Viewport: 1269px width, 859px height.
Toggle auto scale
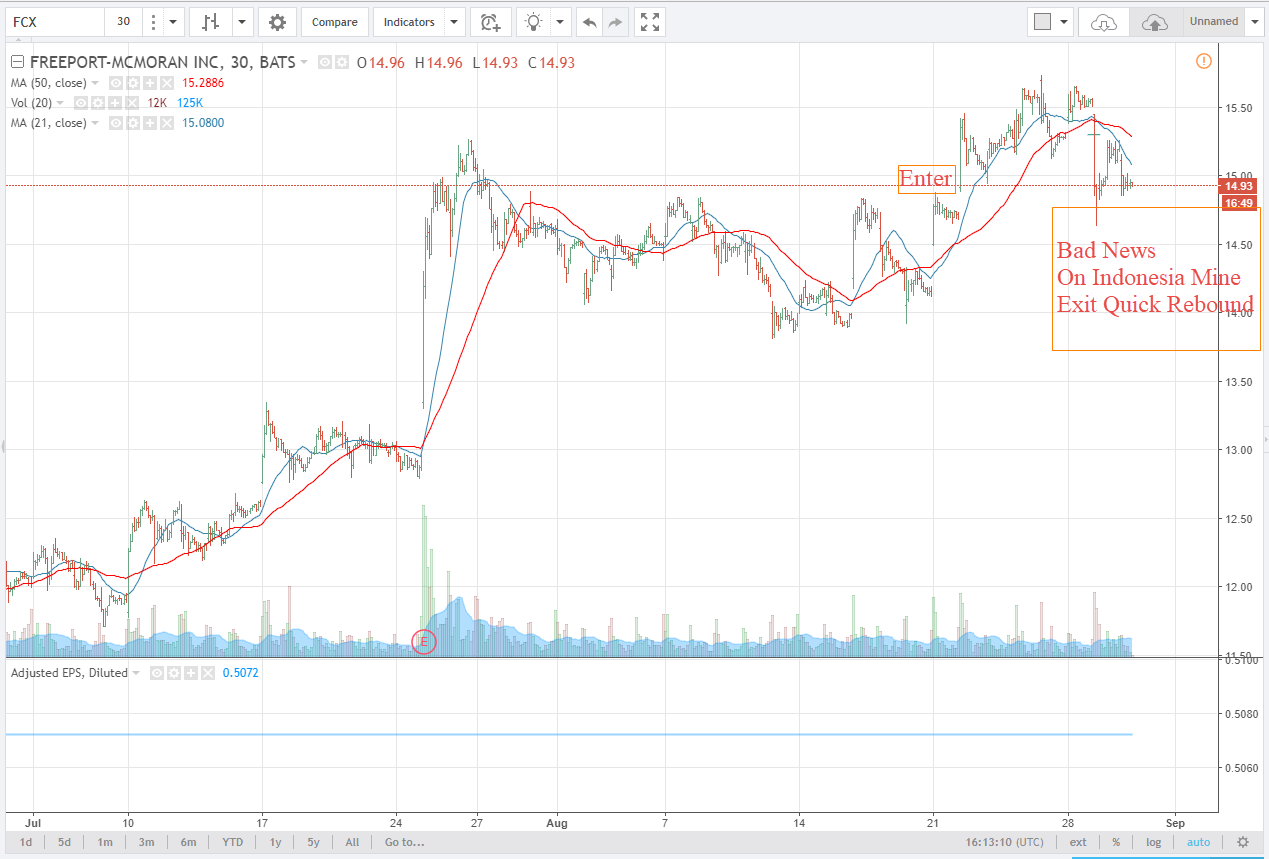[1198, 842]
